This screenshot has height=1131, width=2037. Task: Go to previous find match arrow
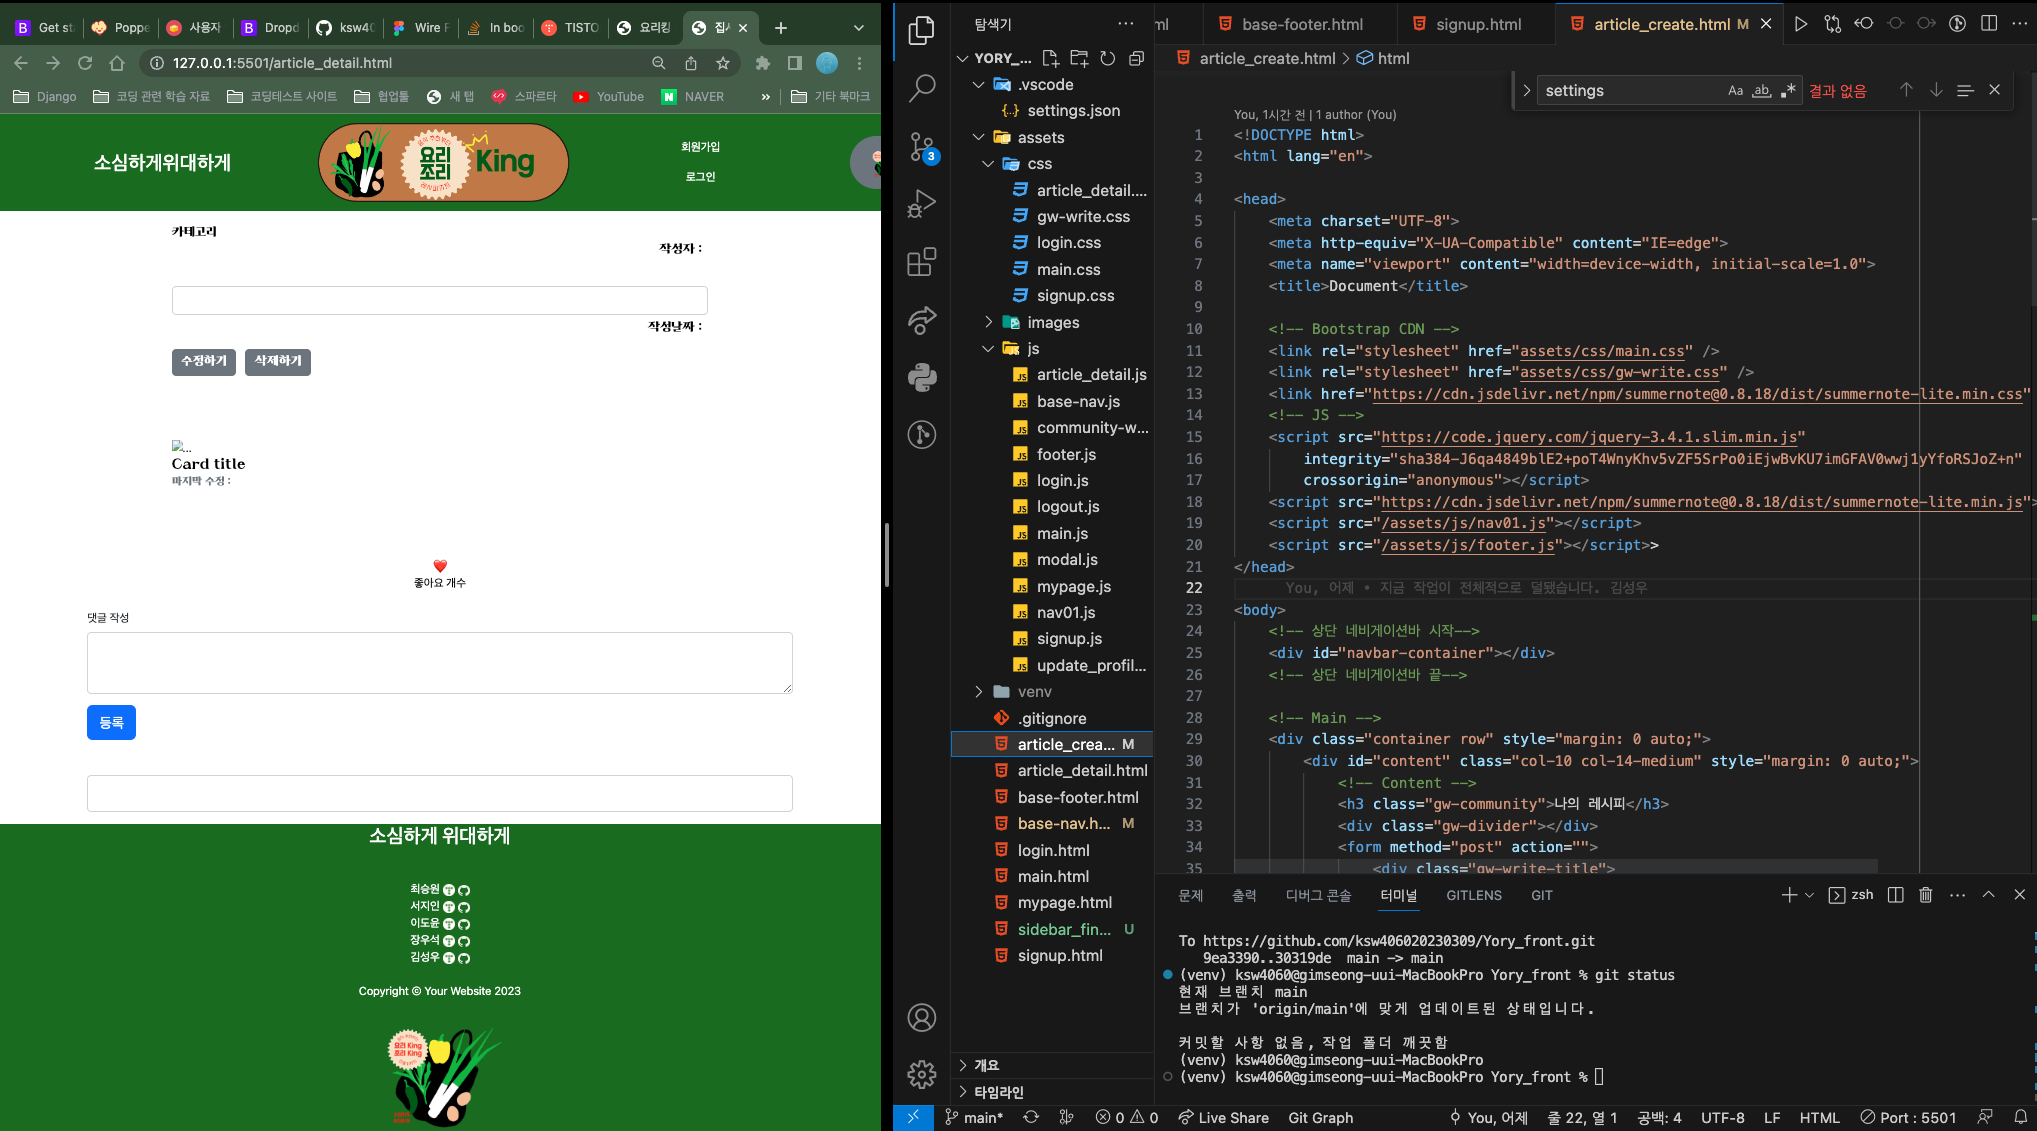(x=1906, y=90)
